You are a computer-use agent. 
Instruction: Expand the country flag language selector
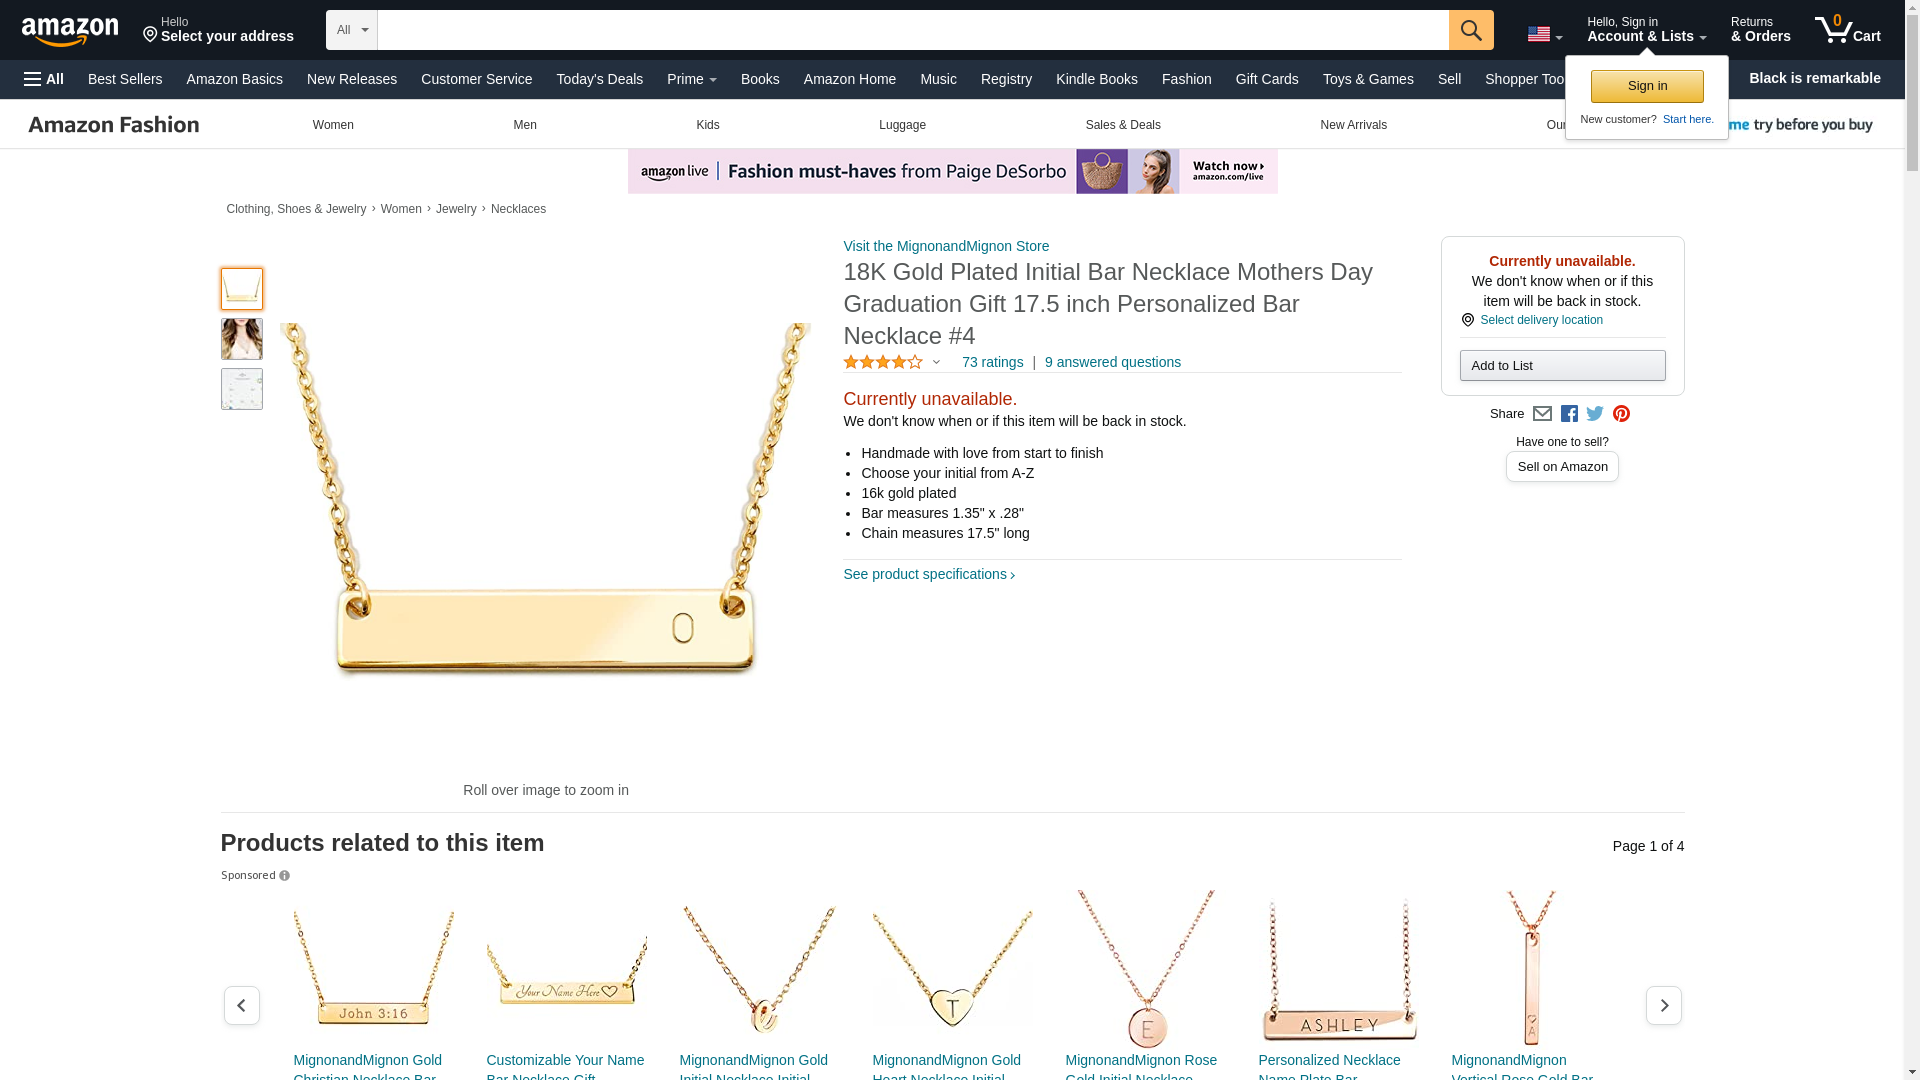pos(1544,34)
